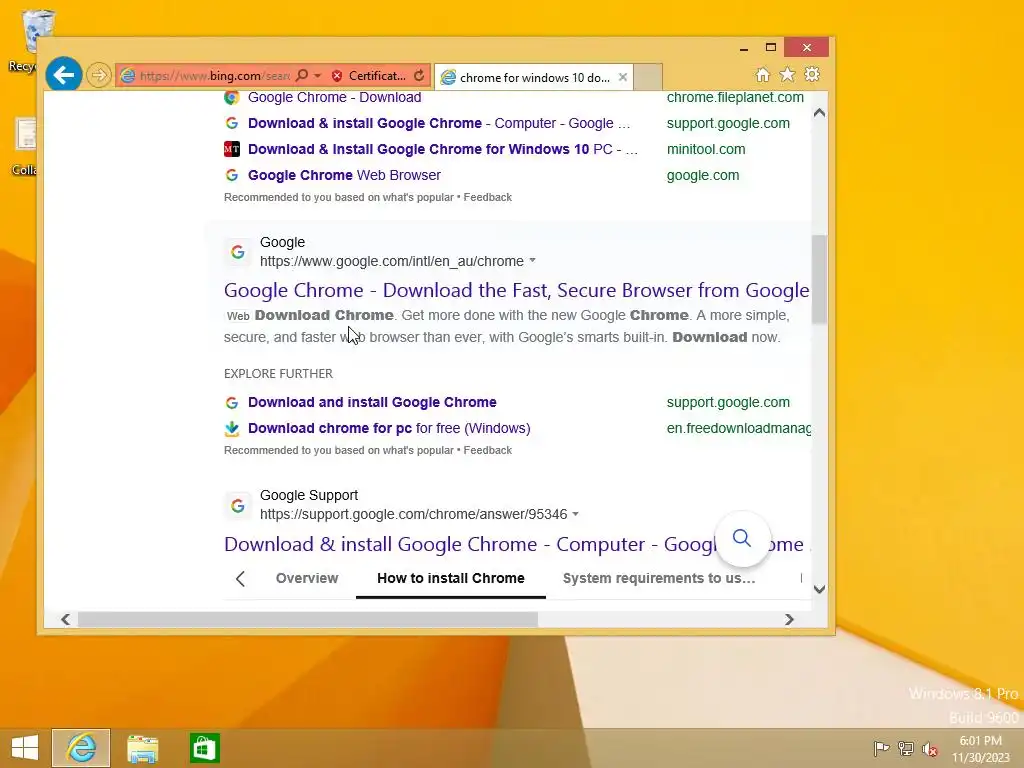The height and width of the screenshot is (768, 1024).
Task: Click the Google Support result favicon
Action: tap(238, 505)
